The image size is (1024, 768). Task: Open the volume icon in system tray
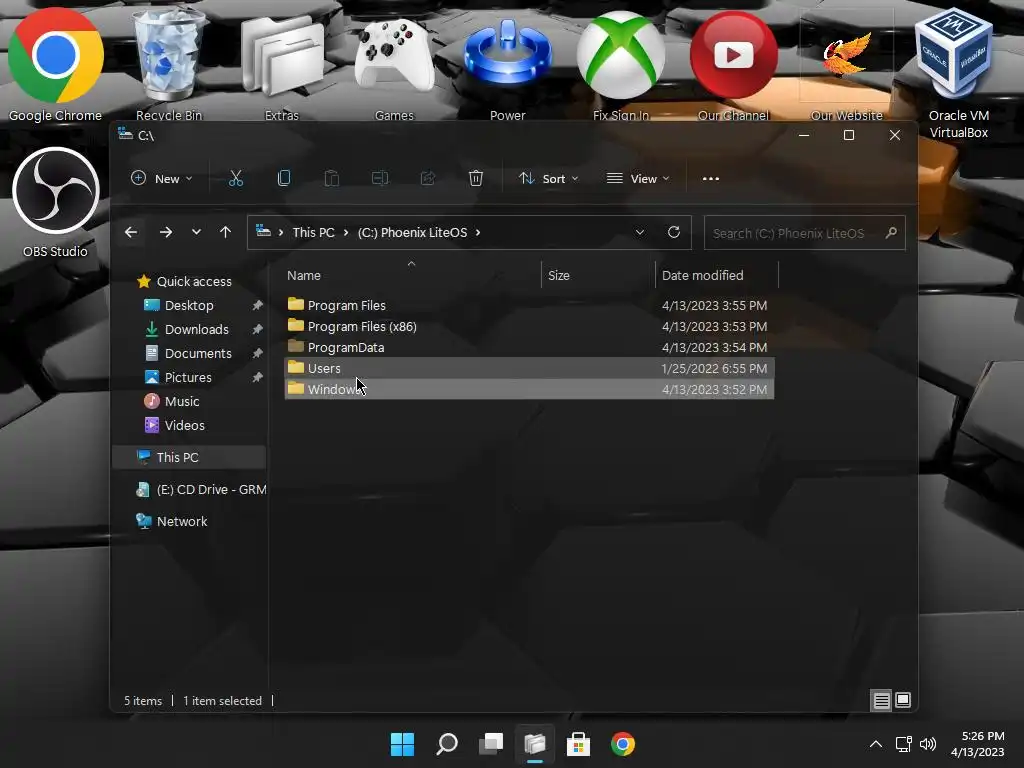(927, 744)
